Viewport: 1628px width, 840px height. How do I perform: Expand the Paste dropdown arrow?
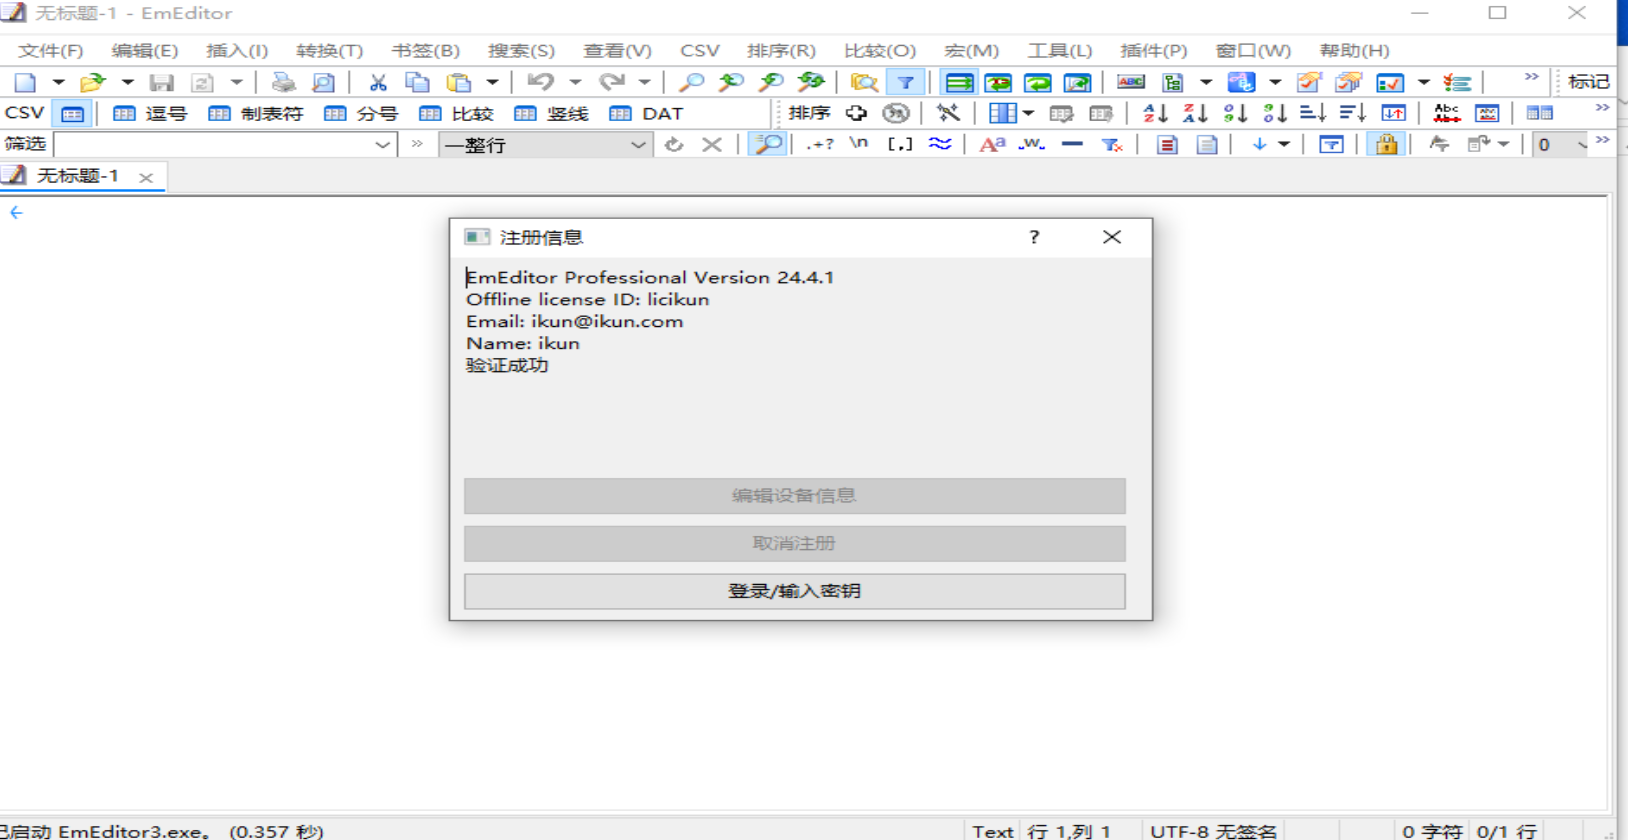[492, 82]
